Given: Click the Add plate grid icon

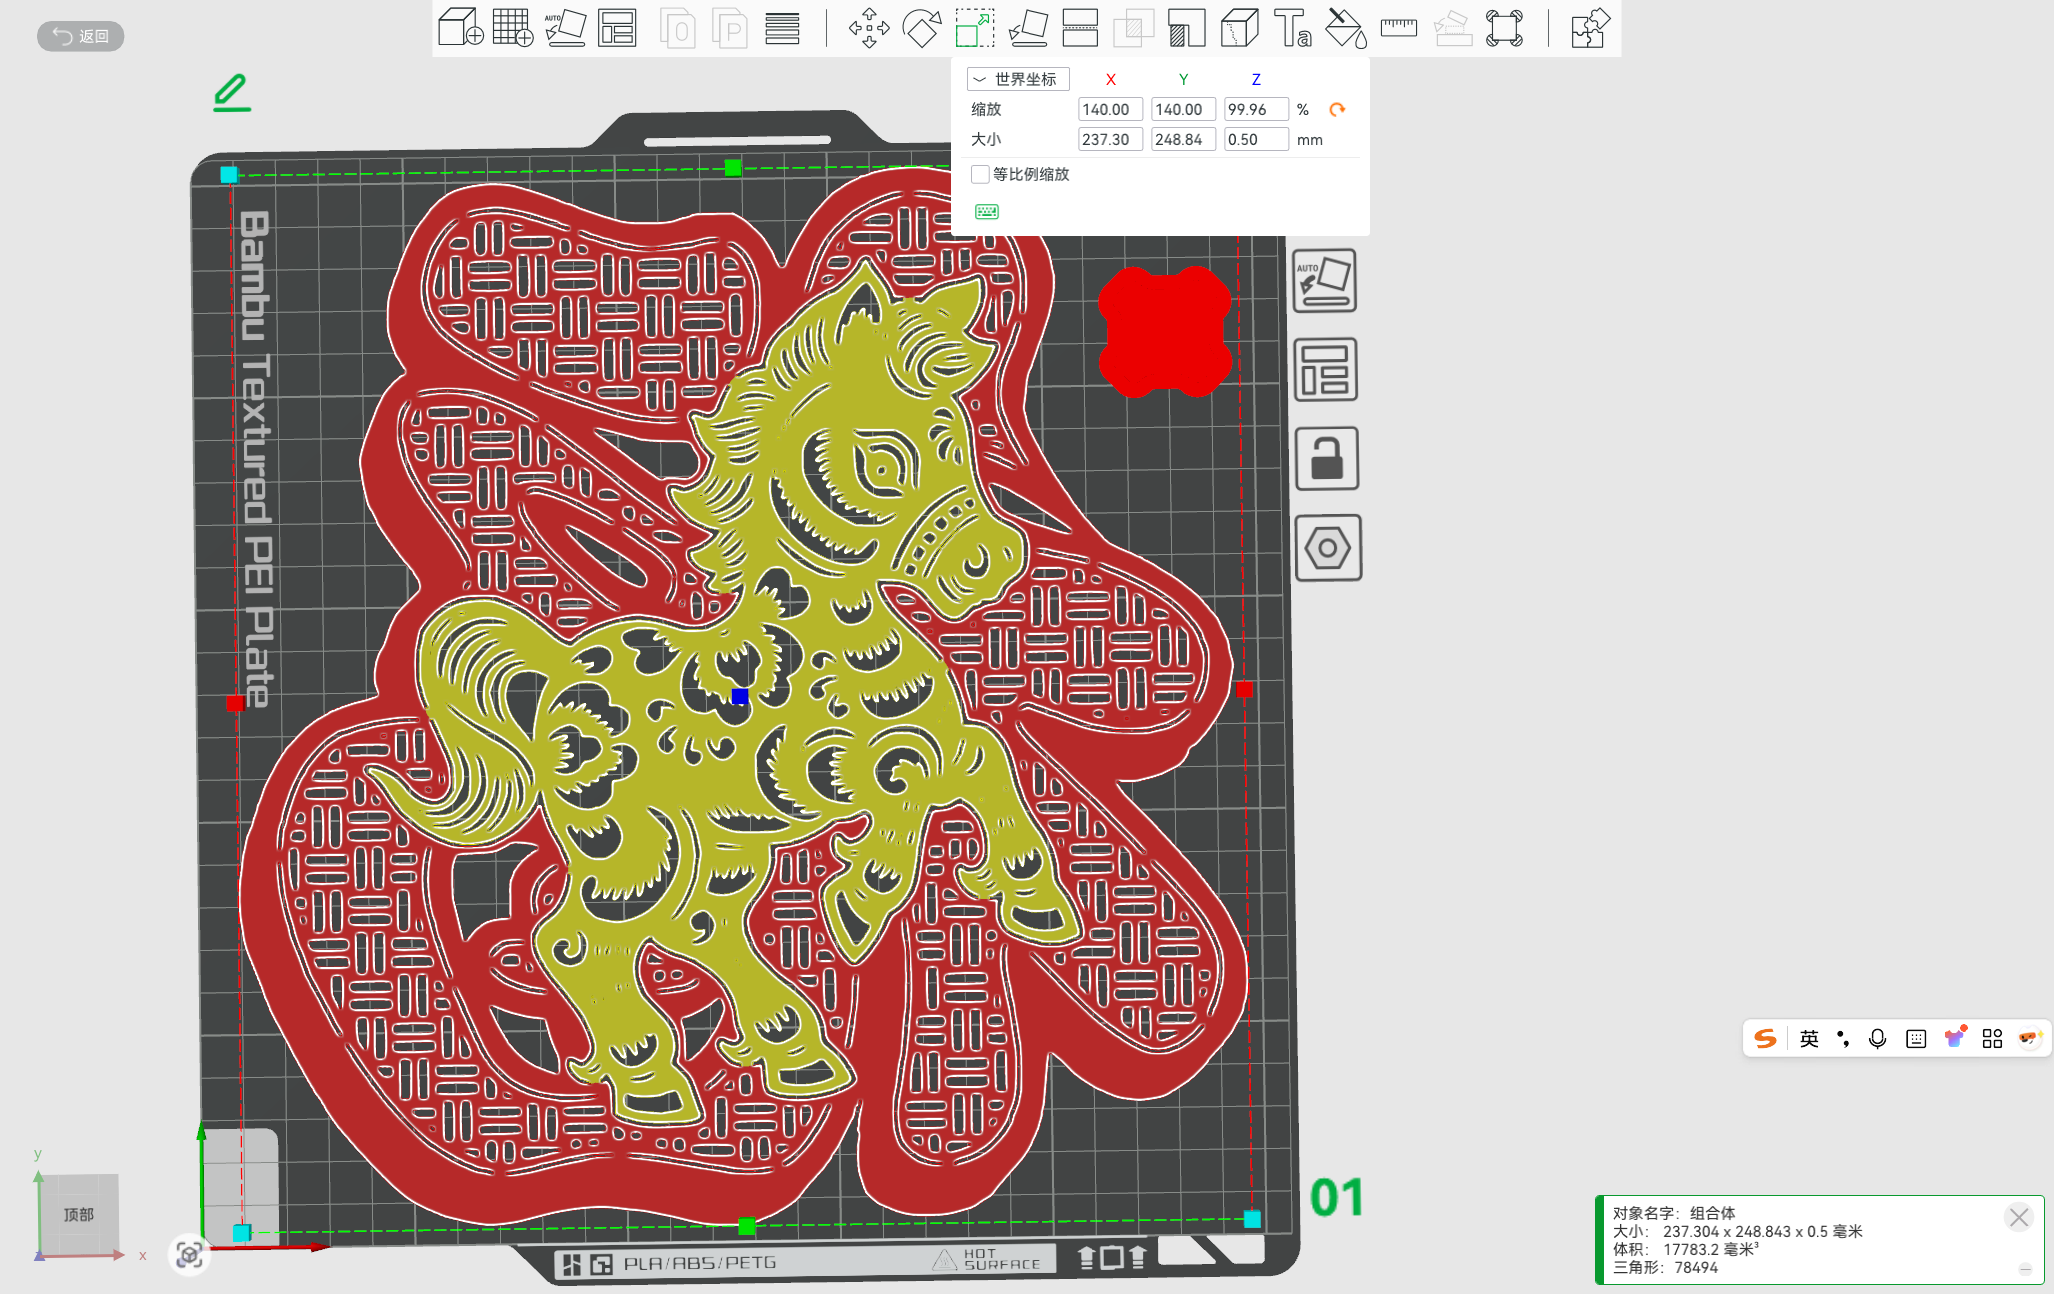Looking at the screenshot, I should pos(513,28).
